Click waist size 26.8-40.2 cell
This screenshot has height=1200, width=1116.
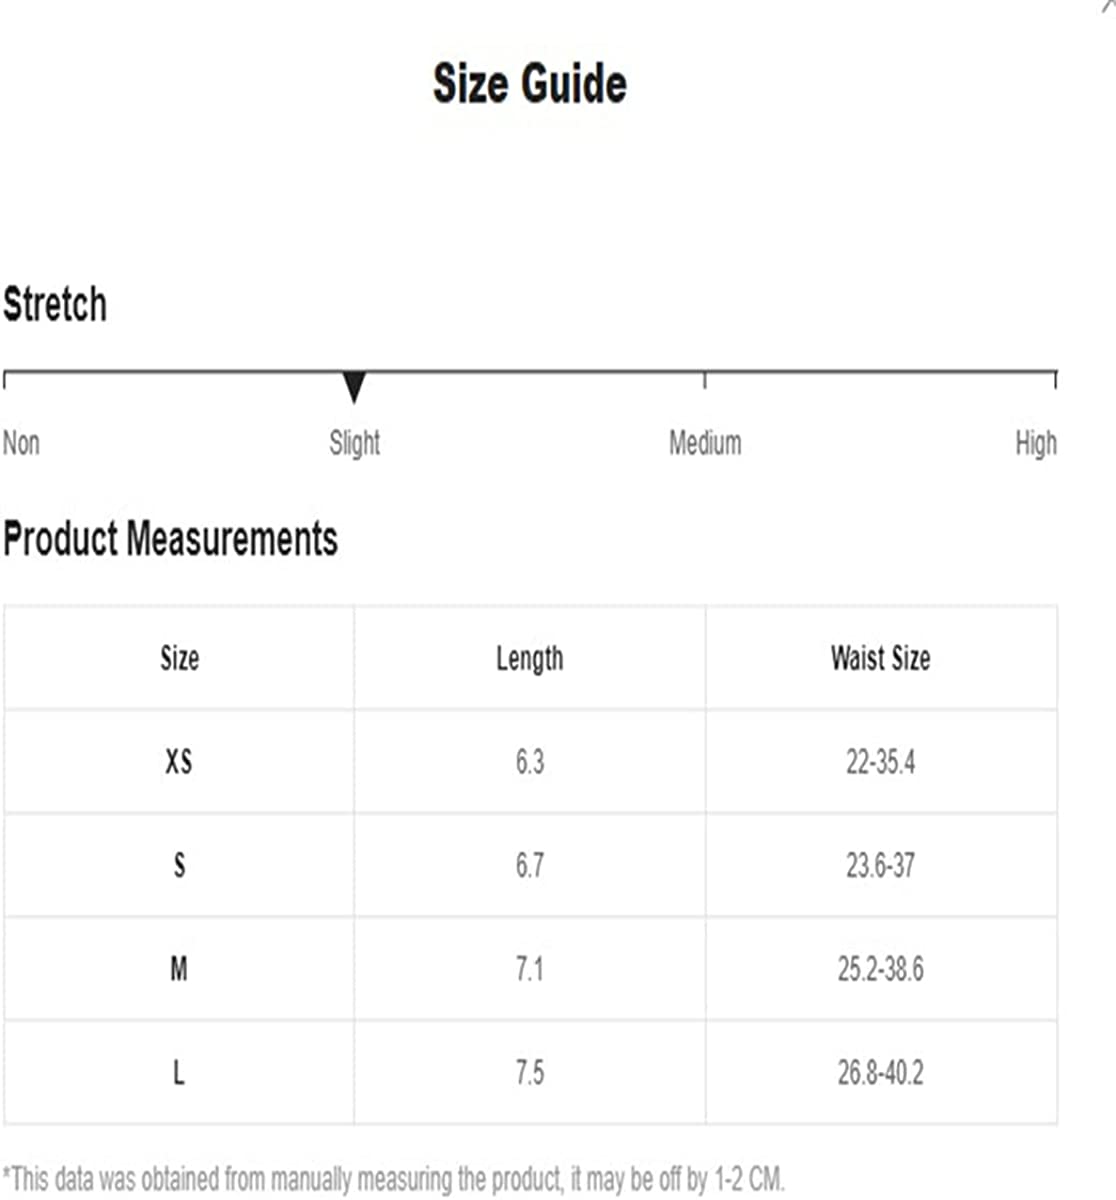tap(881, 1073)
